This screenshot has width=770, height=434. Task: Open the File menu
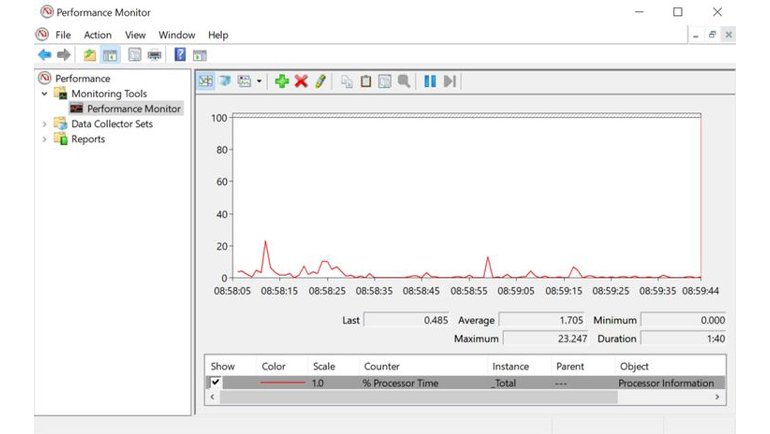point(63,35)
